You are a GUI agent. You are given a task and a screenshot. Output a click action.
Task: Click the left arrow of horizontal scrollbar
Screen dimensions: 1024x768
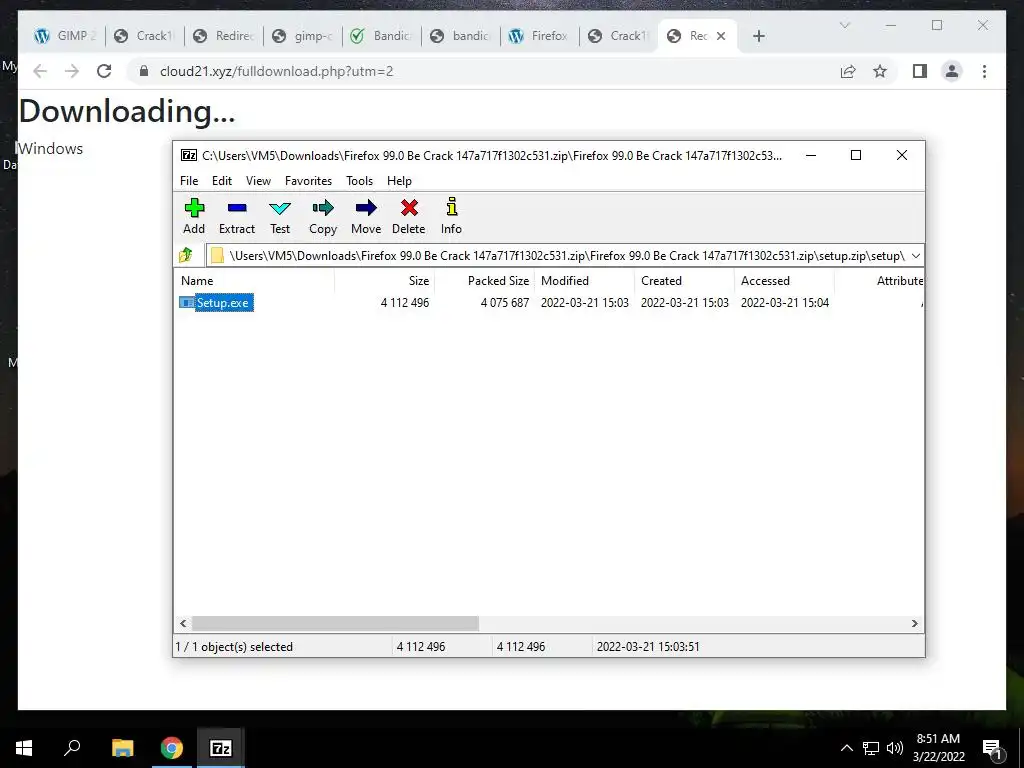[184, 624]
